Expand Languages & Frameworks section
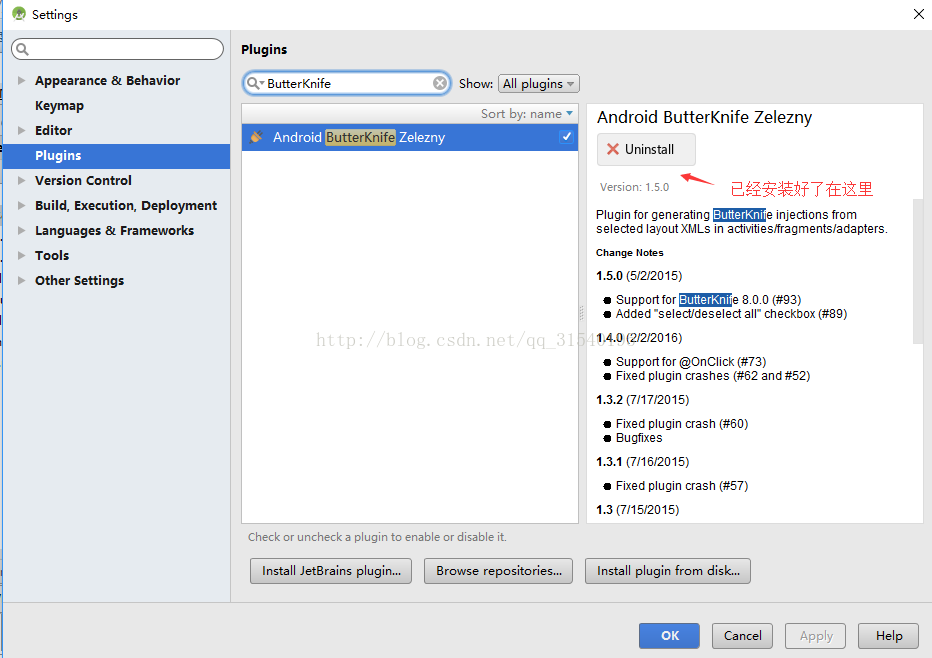The height and width of the screenshot is (658, 932). click(21, 230)
